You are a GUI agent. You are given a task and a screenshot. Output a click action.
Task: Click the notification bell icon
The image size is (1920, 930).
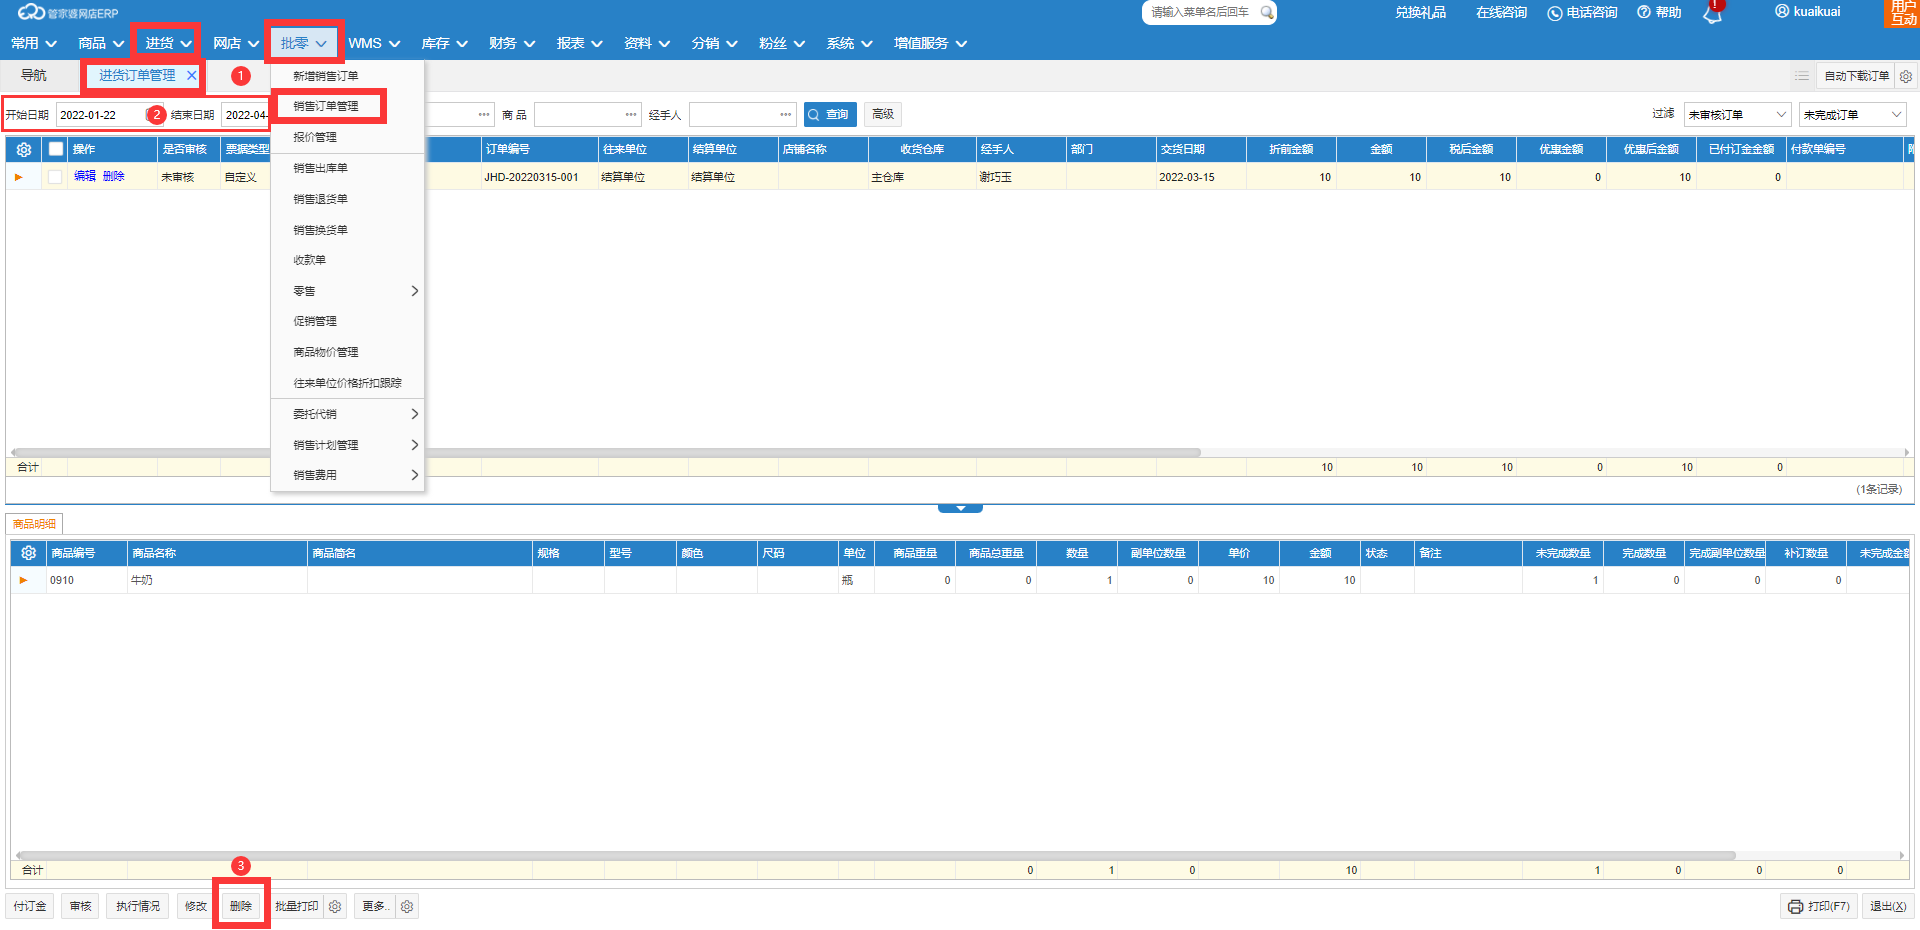(x=1713, y=14)
